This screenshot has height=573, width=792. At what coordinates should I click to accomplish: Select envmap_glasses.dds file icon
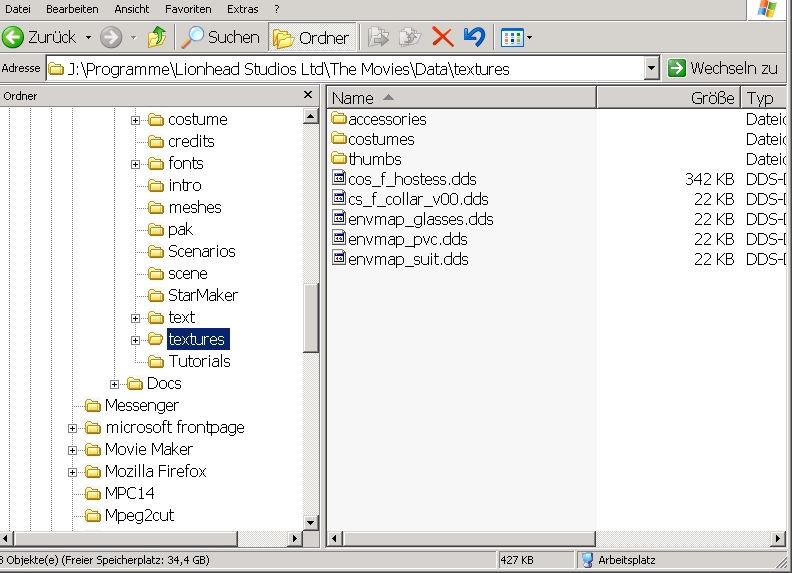(x=339, y=219)
